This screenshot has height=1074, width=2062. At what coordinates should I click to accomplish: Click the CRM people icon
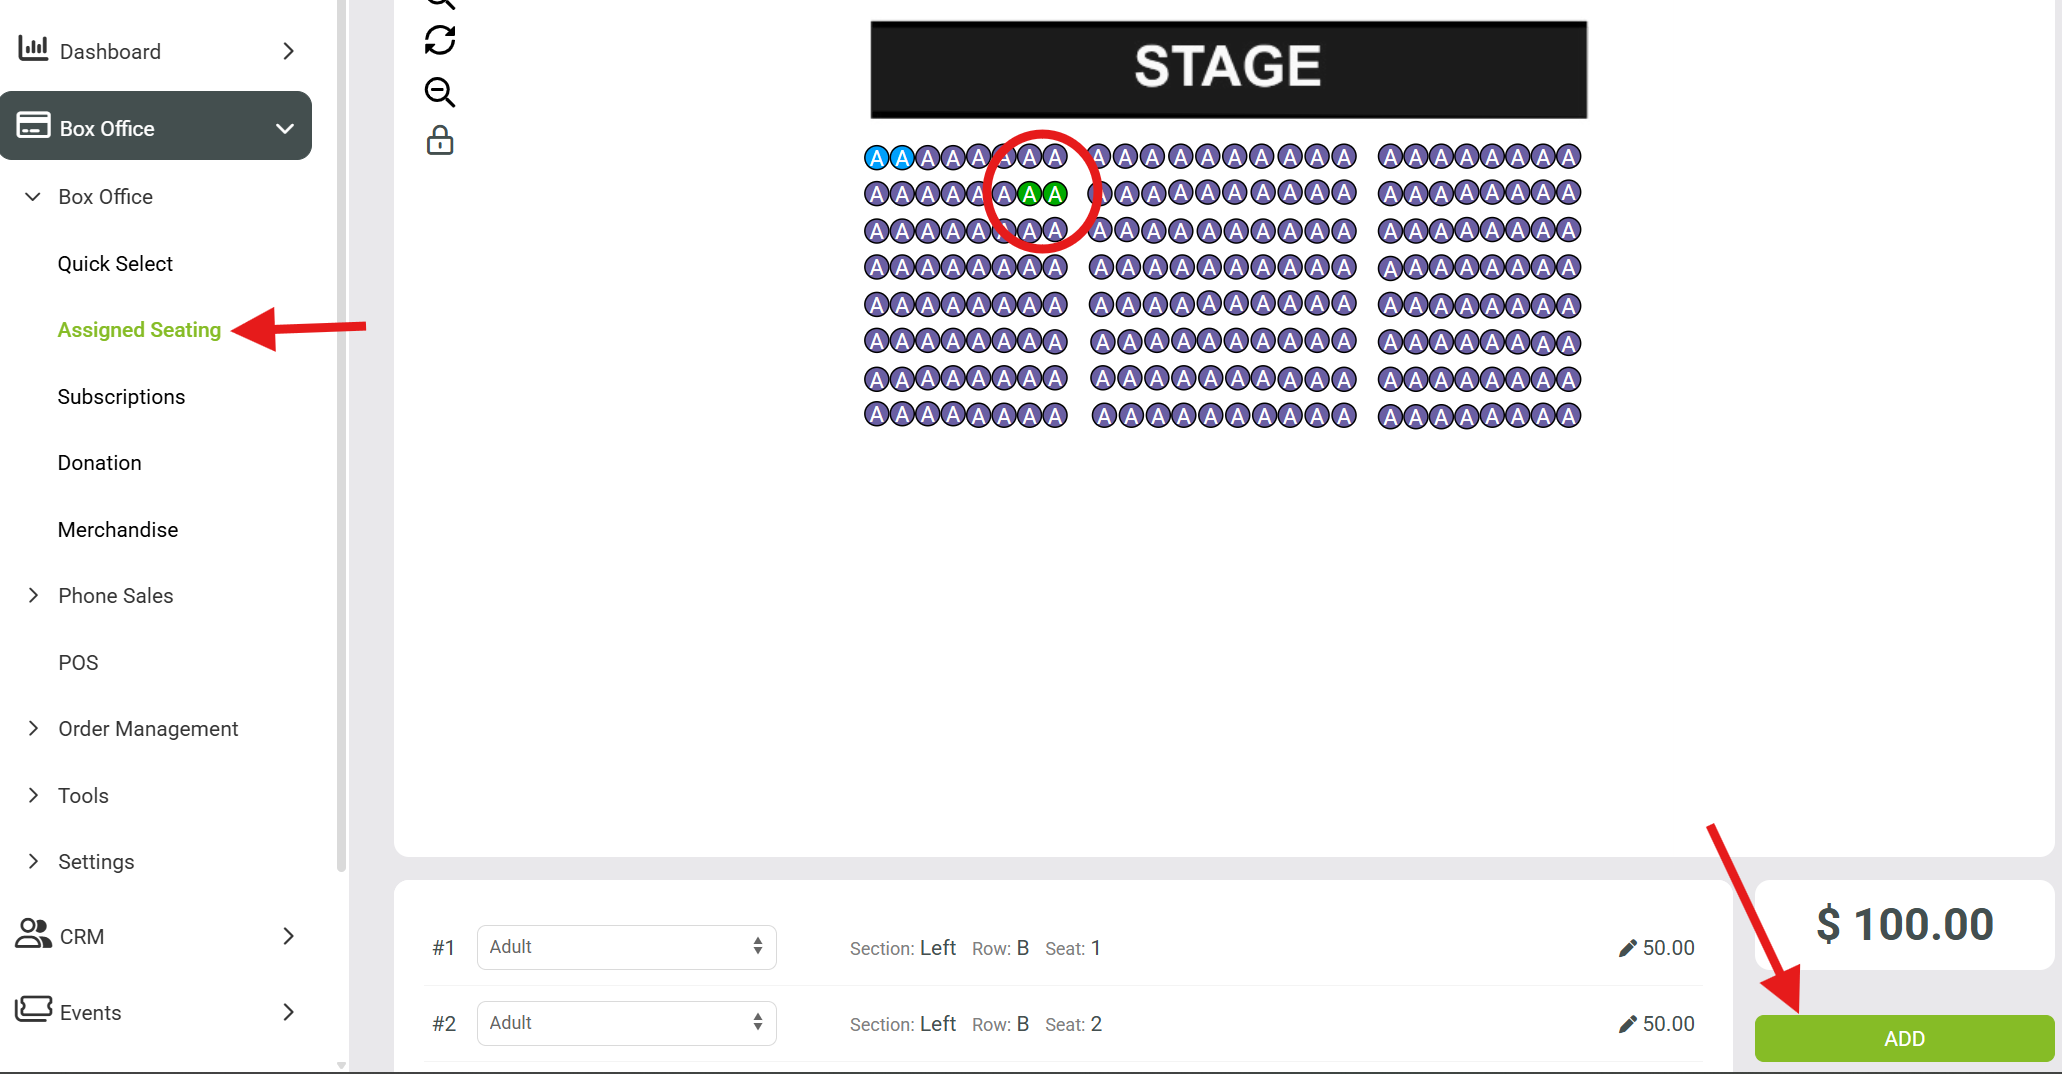(x=33, y=933)
